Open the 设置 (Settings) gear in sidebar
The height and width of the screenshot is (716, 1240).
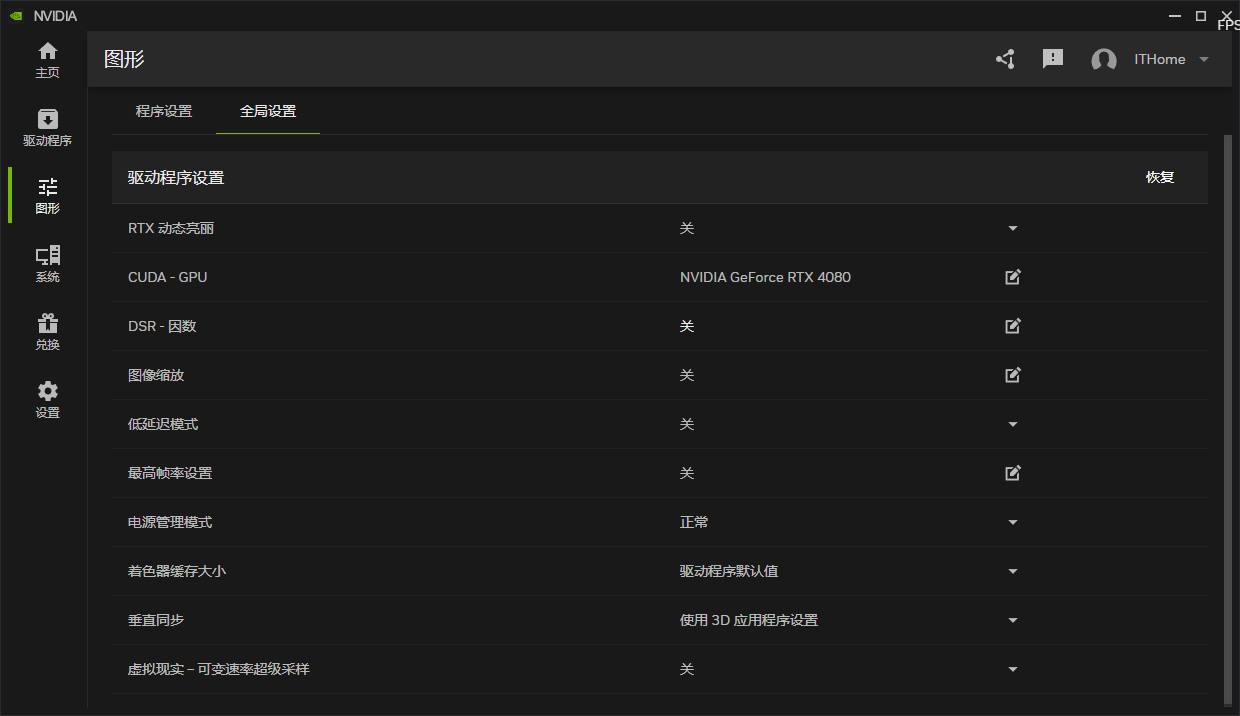tap(47, 398)
